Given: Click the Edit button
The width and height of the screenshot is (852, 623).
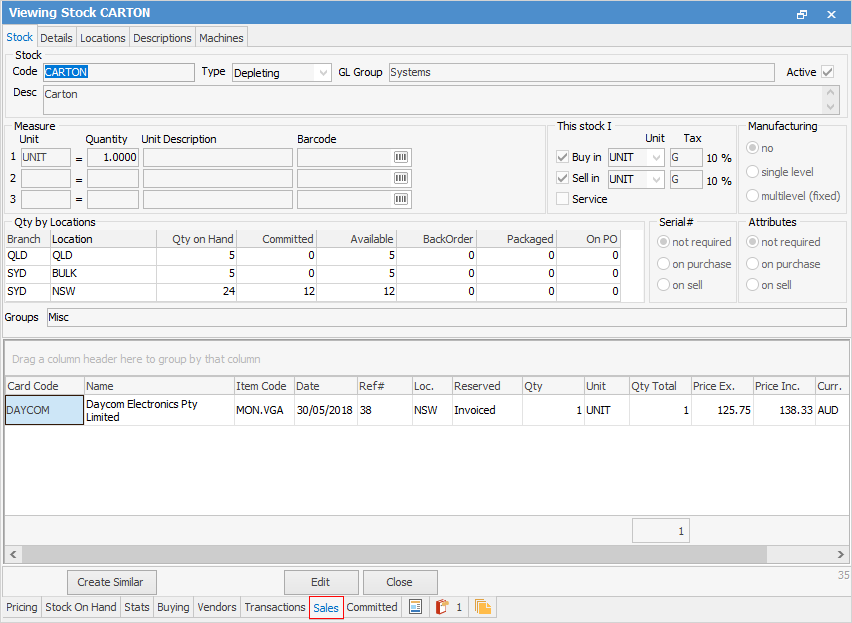Looking at the screenshot, I should [x=320, y=582].
